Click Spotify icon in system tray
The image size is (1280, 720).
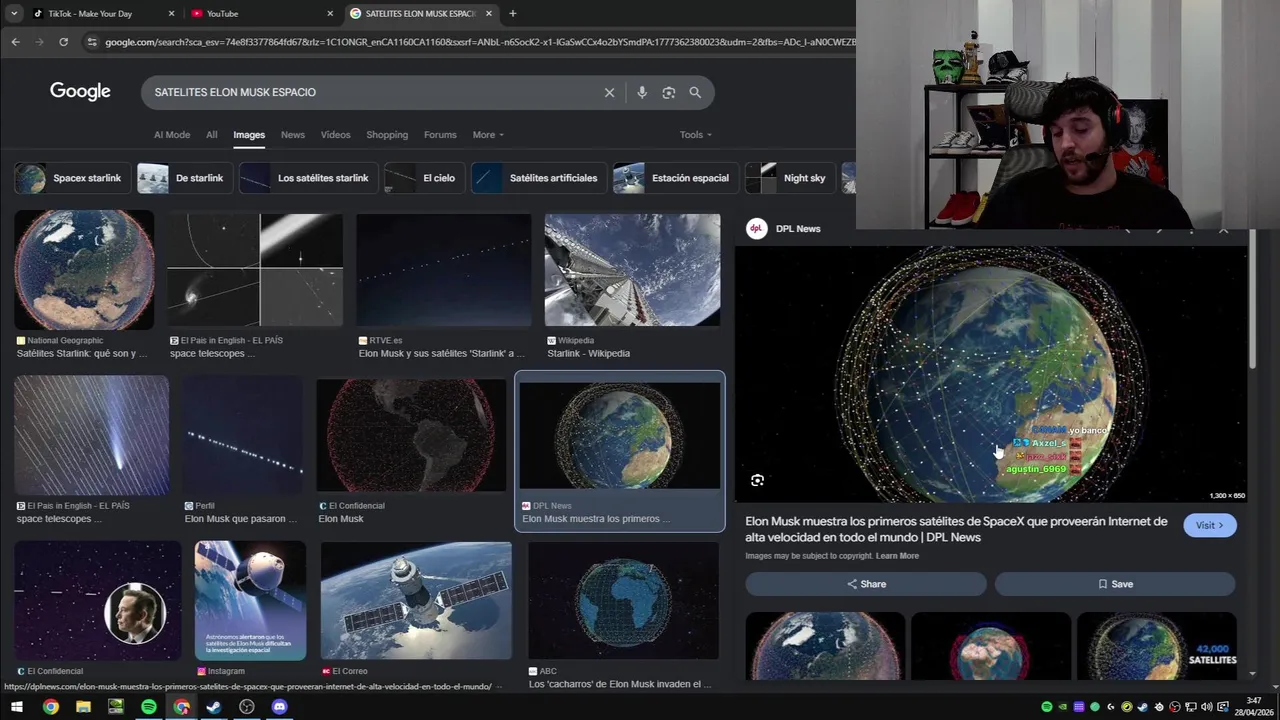click(1047, 707)
